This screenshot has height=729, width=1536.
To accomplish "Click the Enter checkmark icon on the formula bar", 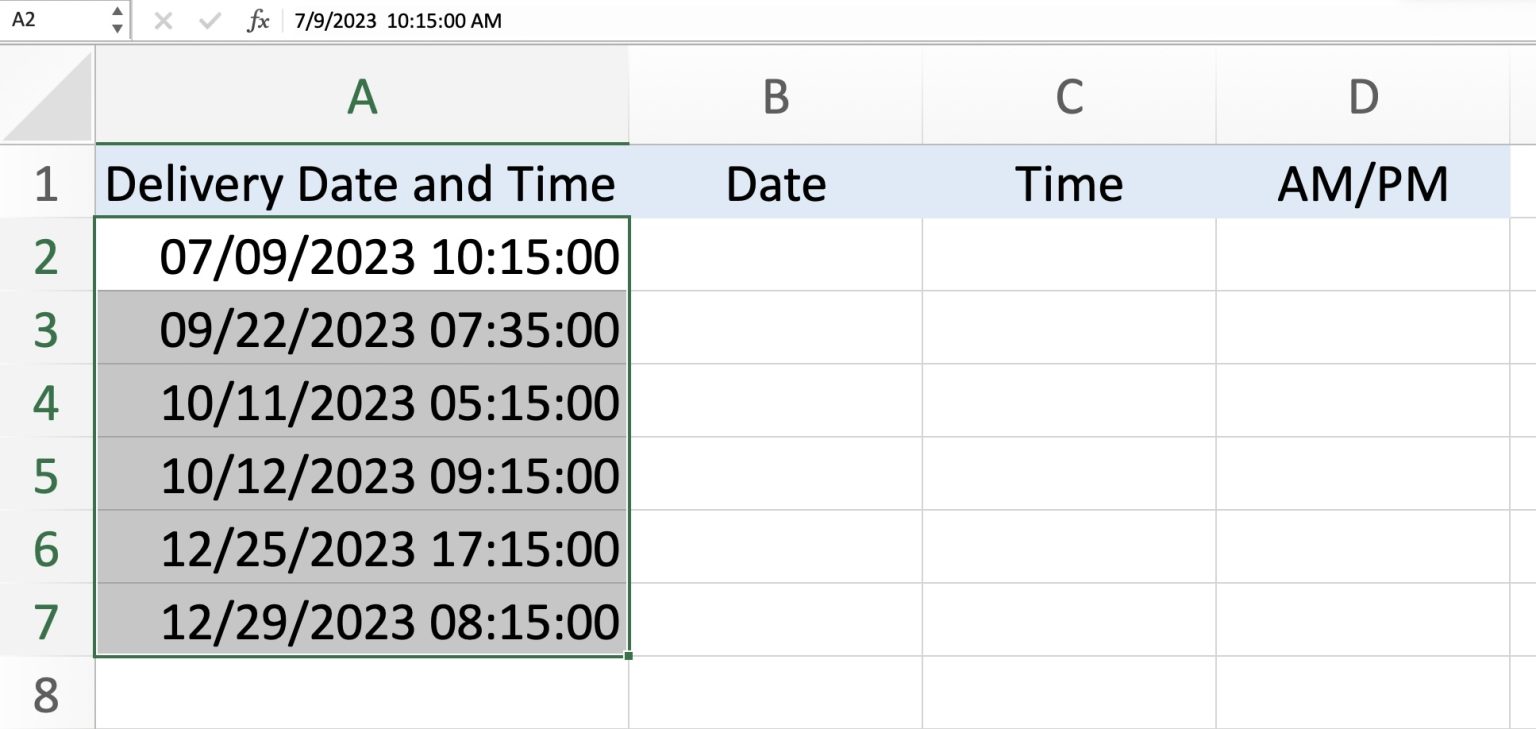I will click(207, 20).
